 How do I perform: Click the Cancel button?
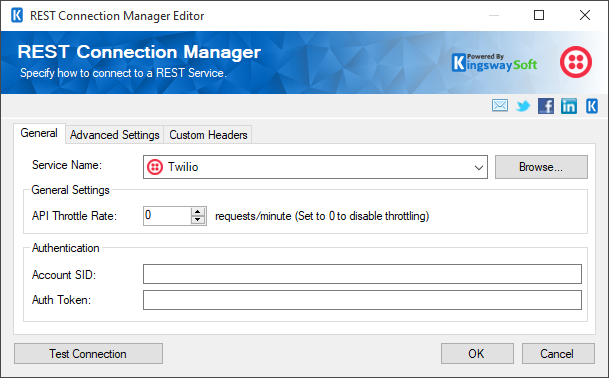[558, 354]
